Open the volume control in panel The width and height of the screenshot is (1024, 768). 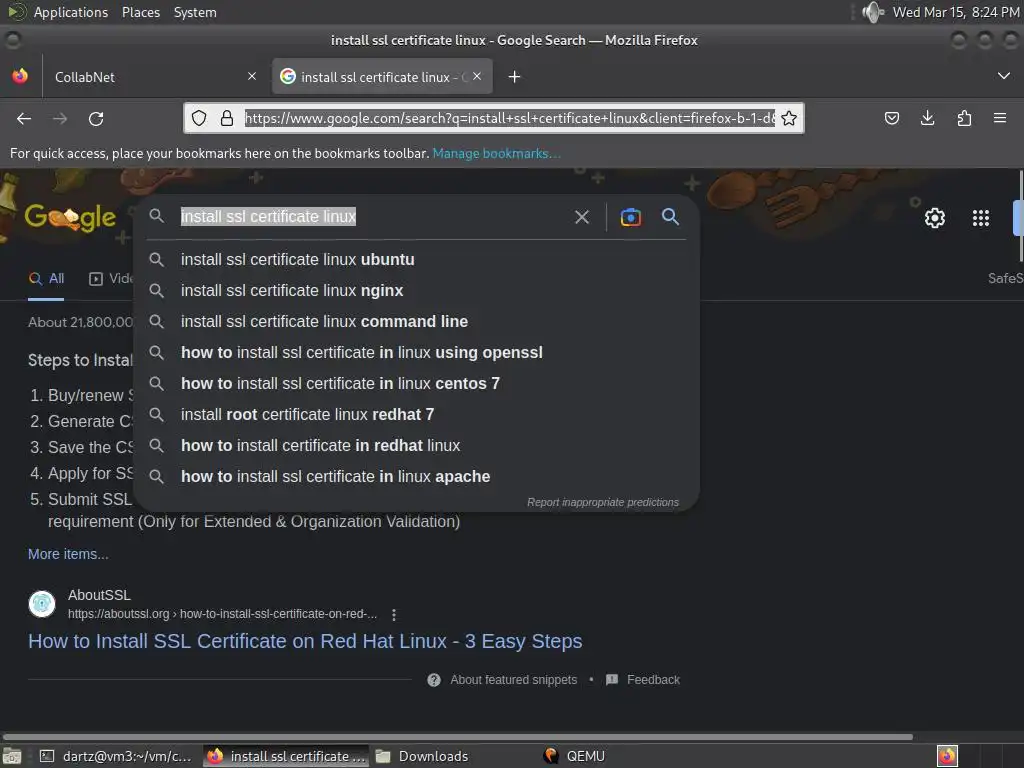coord(872,12)
